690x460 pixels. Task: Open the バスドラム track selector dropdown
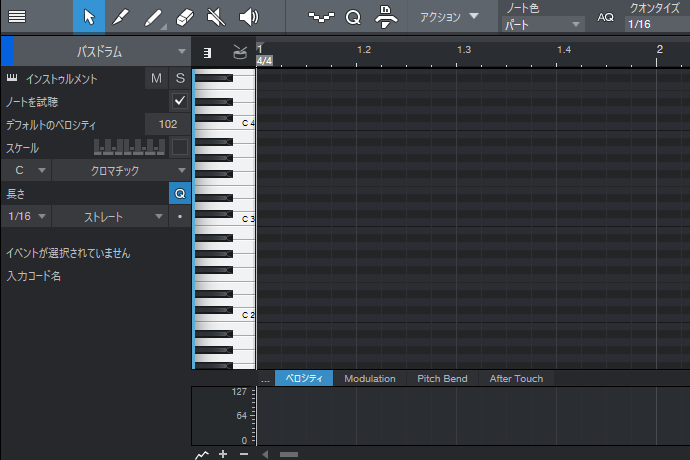click(x=108, y=51)
